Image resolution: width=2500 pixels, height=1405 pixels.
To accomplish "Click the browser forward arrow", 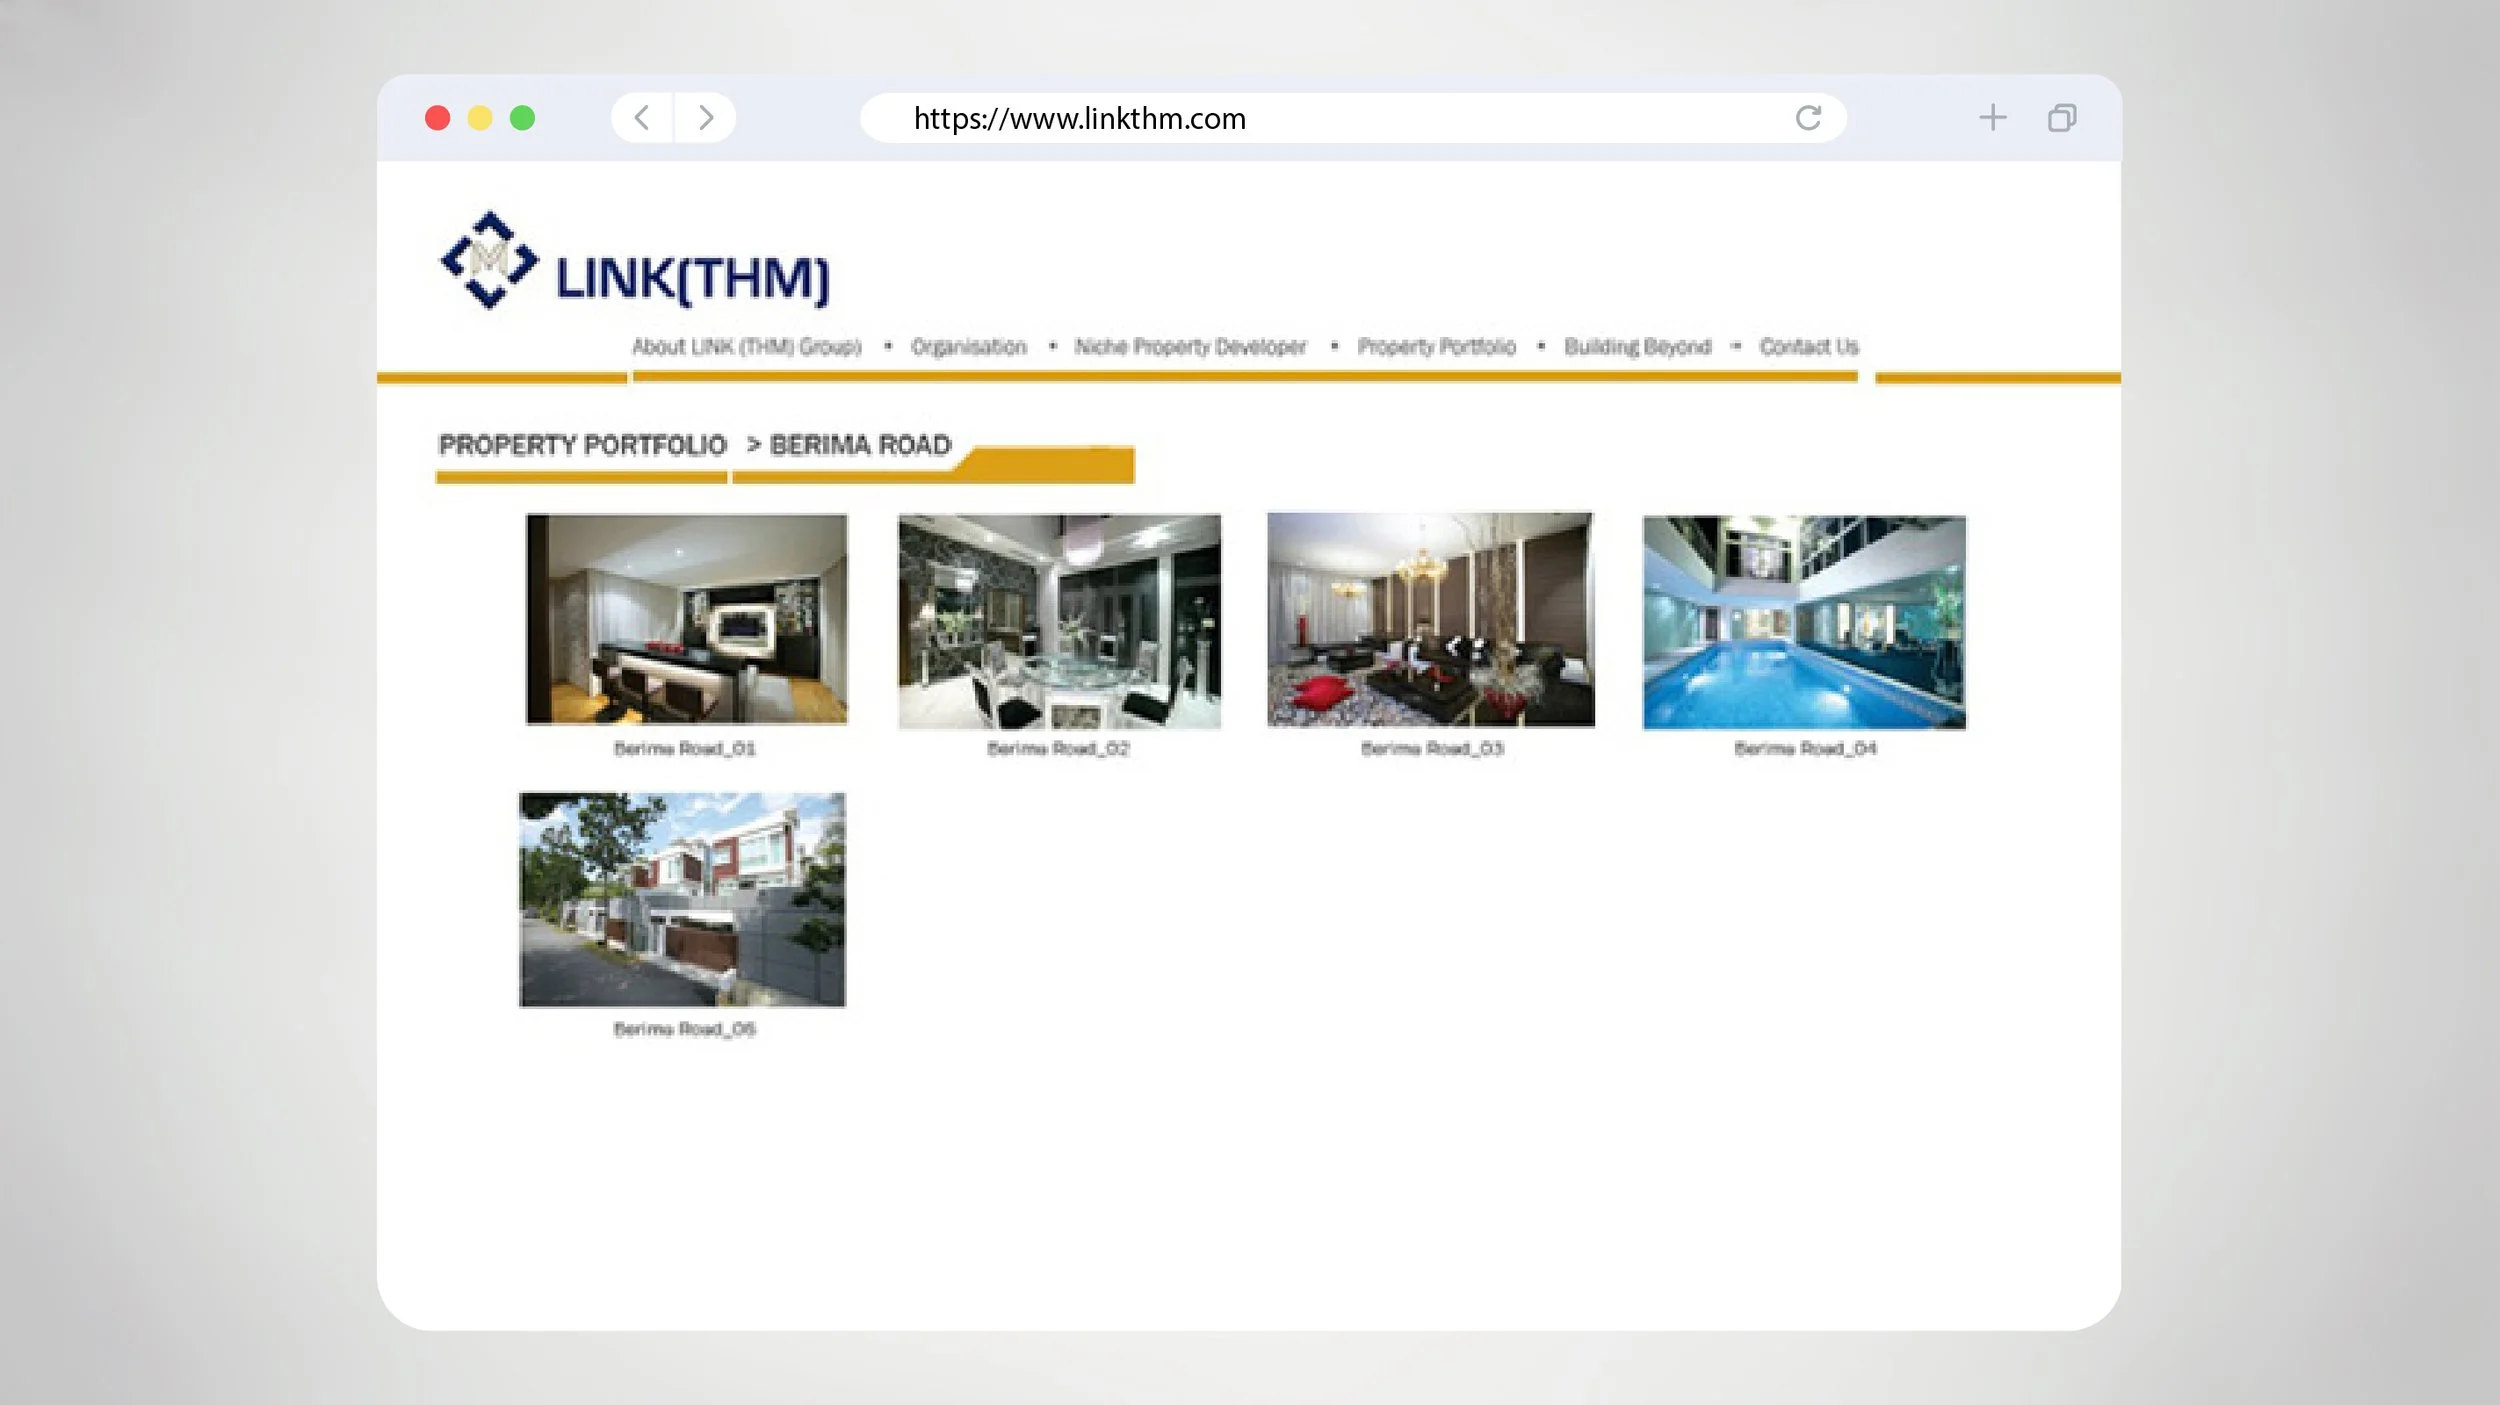I will click(706, 118).
